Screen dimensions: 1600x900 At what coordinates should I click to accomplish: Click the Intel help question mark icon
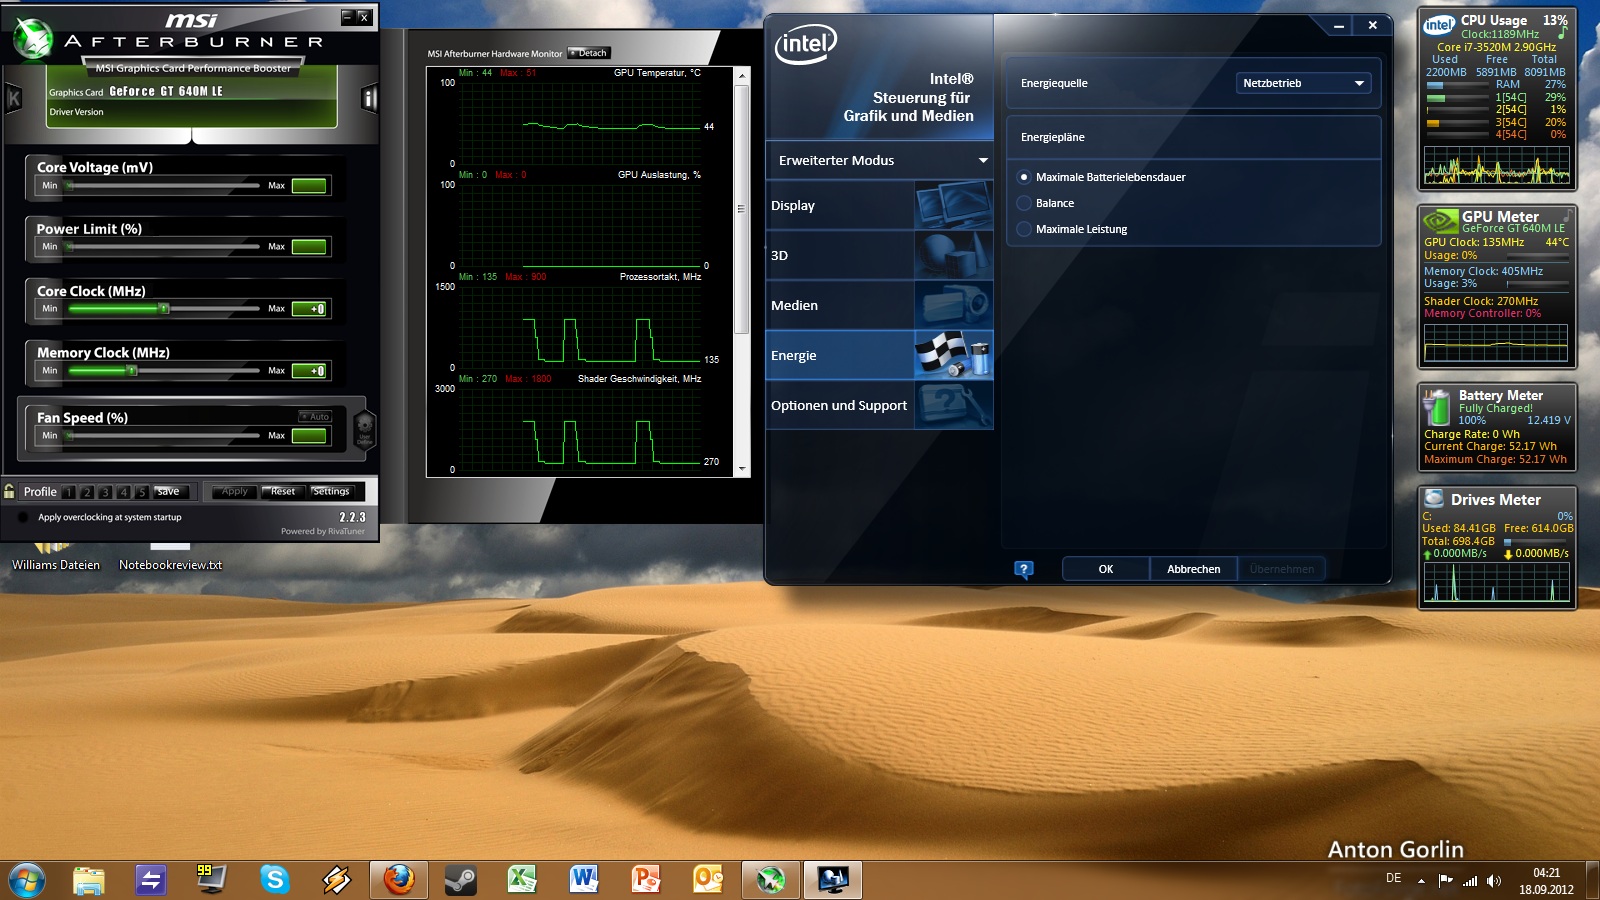click(1023, 569)
